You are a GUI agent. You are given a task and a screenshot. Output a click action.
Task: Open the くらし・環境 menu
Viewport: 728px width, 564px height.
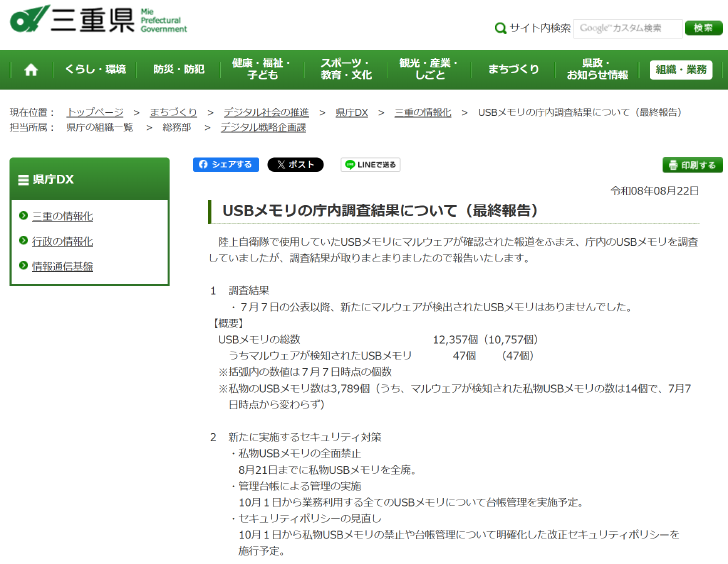(x=95, y=69)
